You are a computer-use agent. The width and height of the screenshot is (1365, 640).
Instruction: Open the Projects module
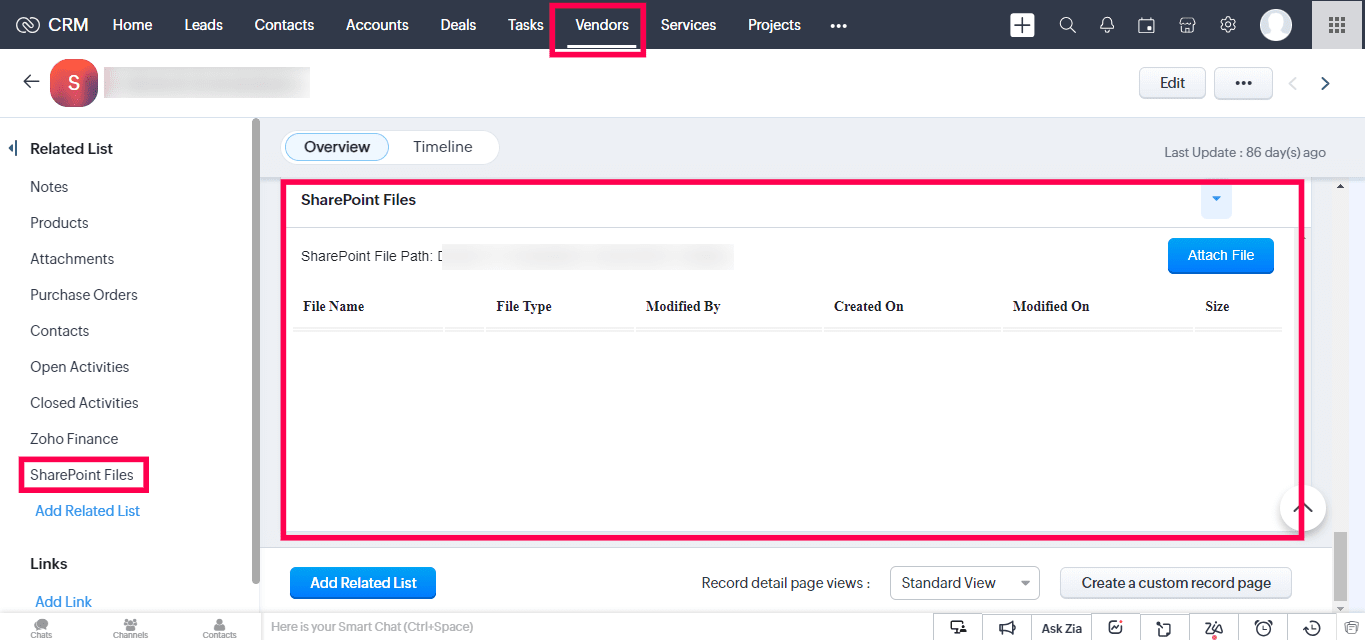pyautogui.click(x=774, y=25)
